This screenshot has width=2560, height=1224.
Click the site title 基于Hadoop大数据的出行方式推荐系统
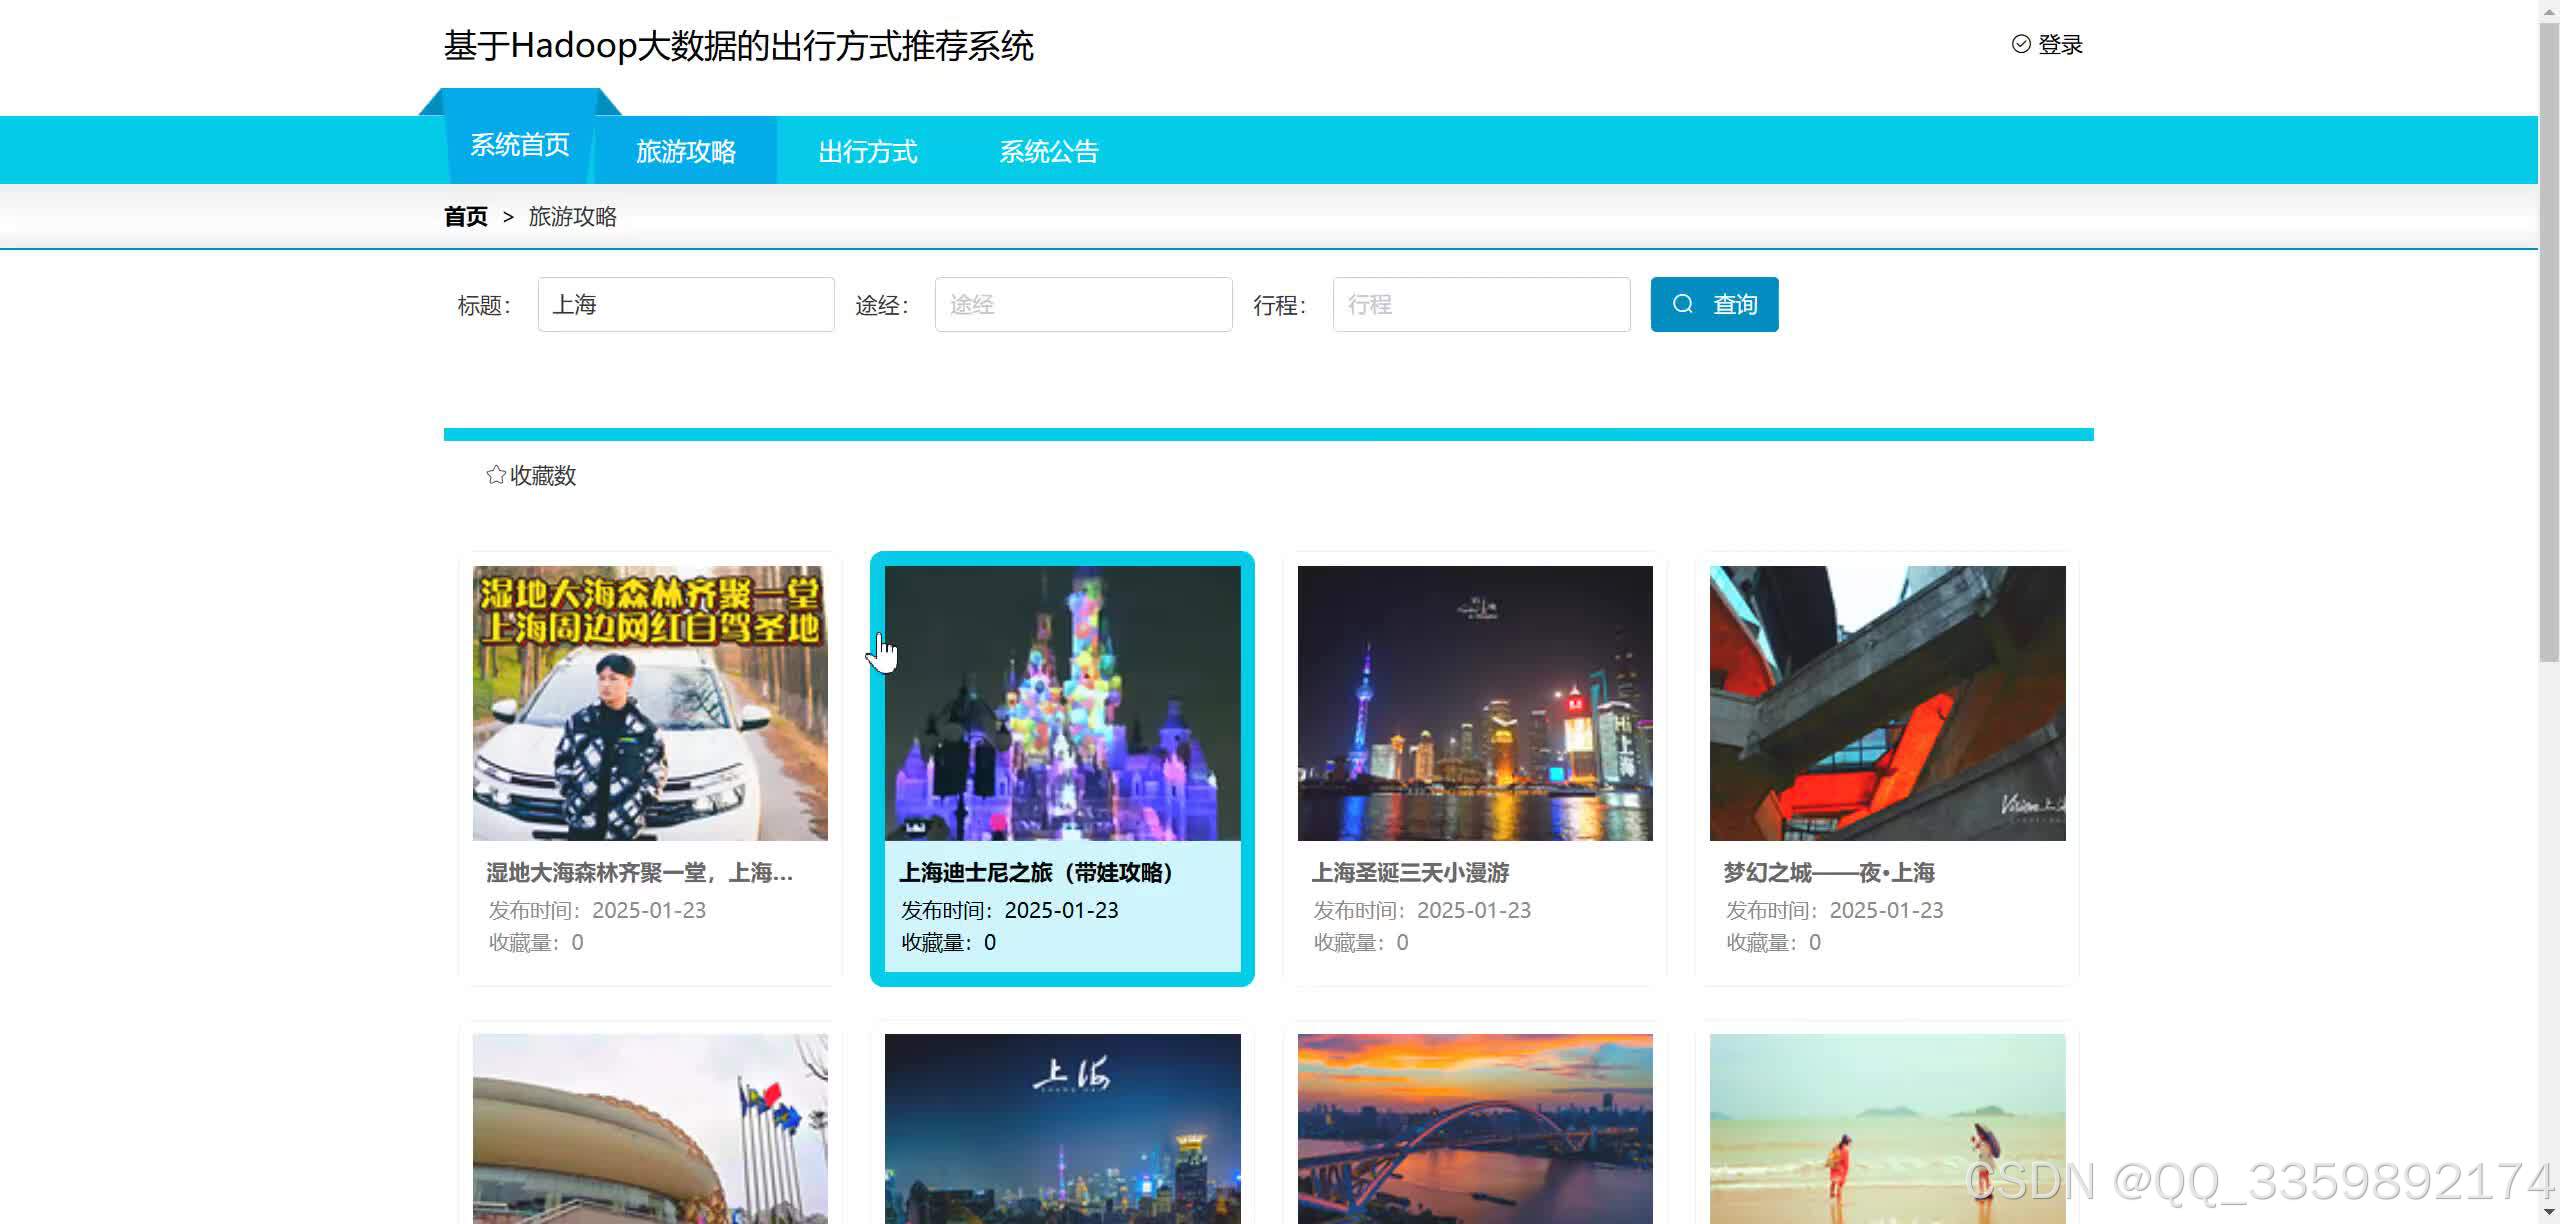point(739,46)
